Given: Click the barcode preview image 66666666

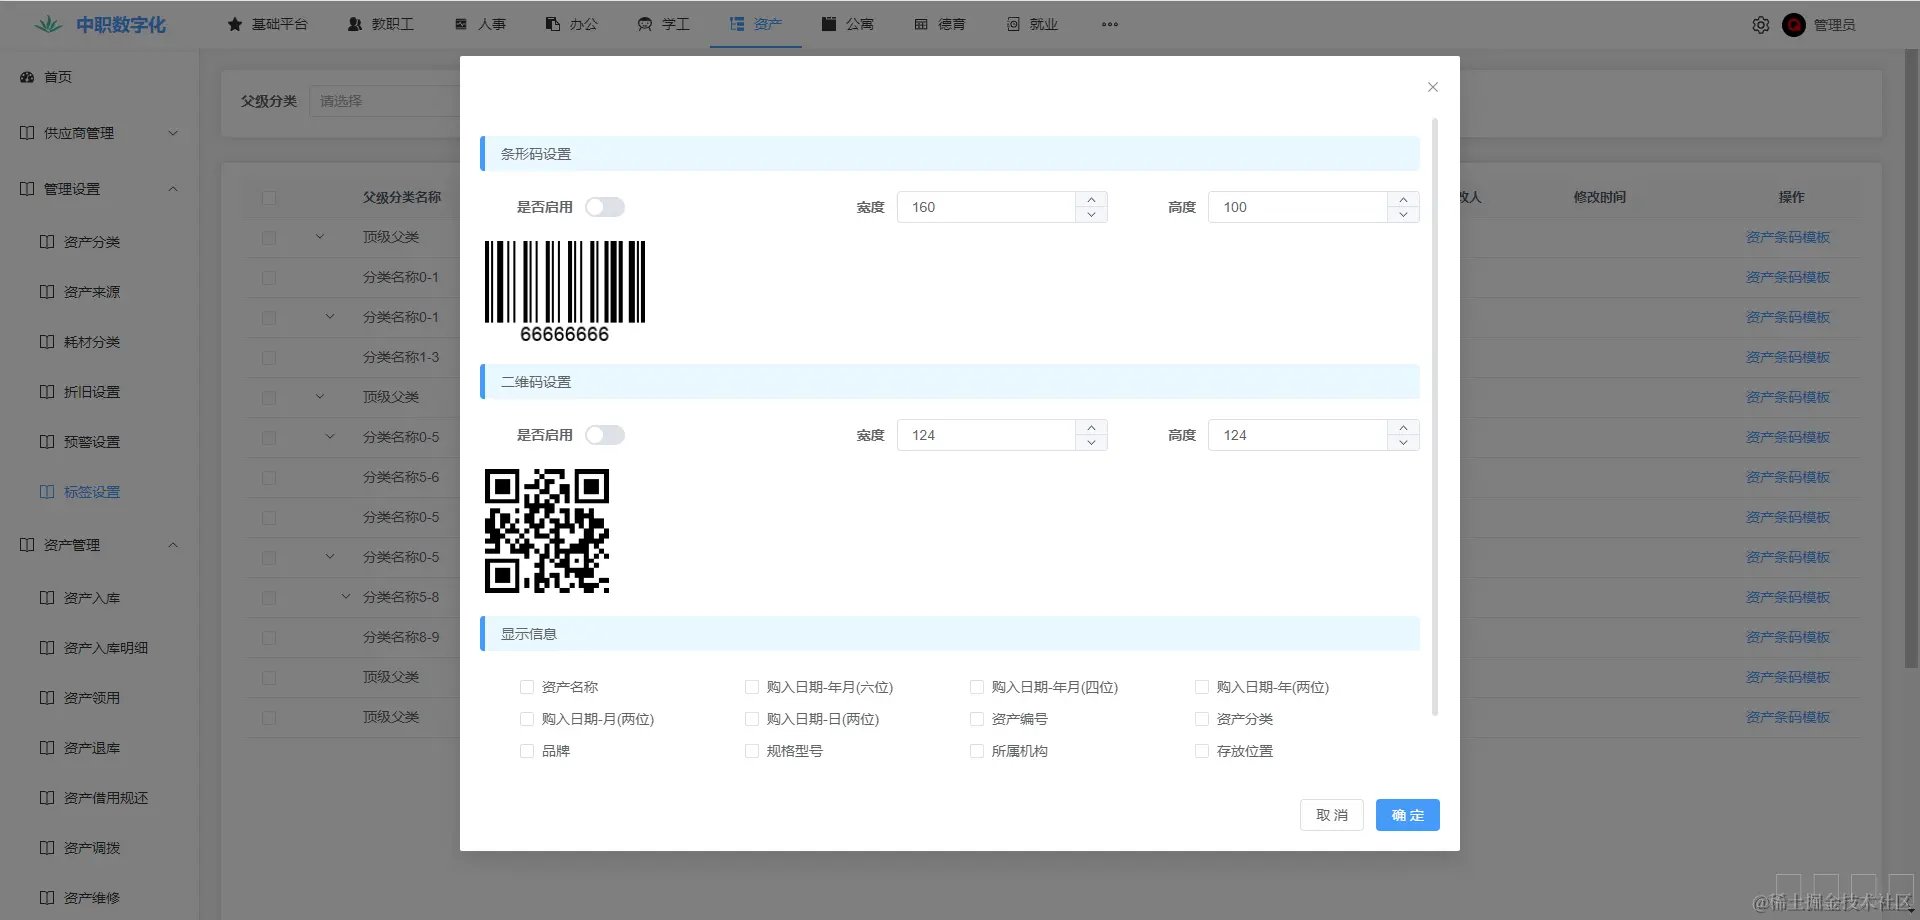Looking at the screenshot, I should point(565,292).
